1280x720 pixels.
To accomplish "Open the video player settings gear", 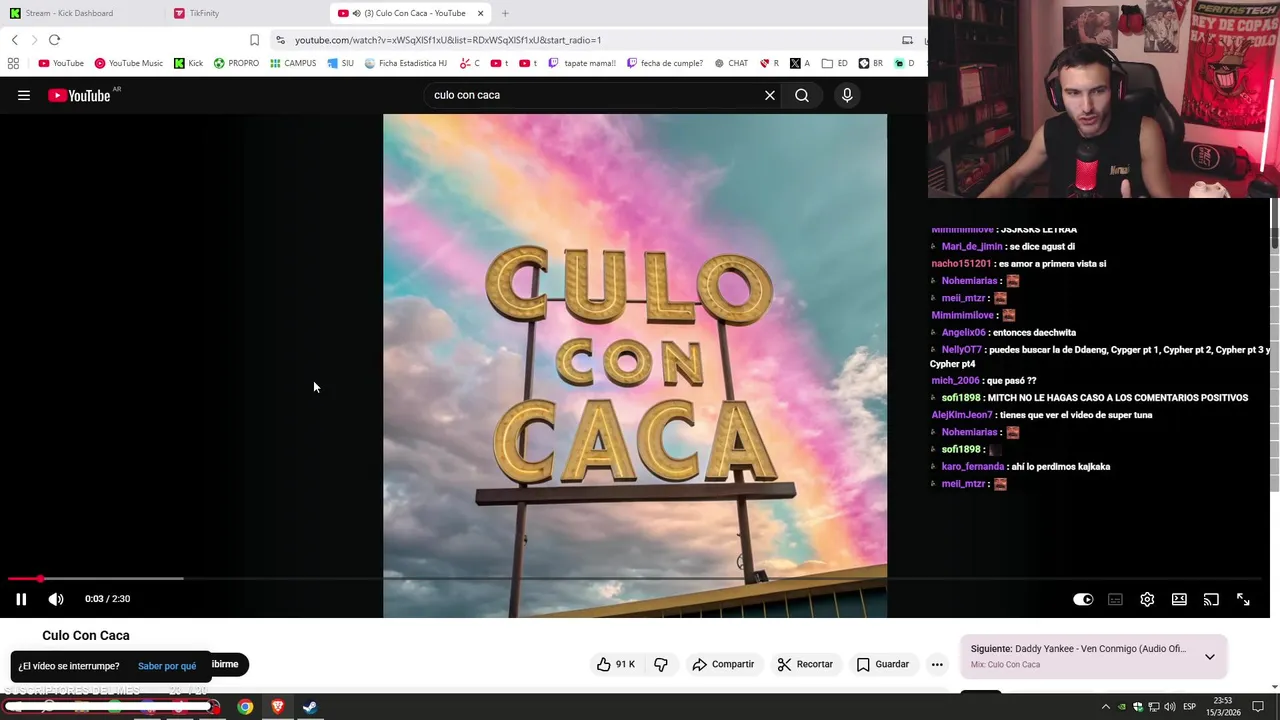I will pos(1147,599).
